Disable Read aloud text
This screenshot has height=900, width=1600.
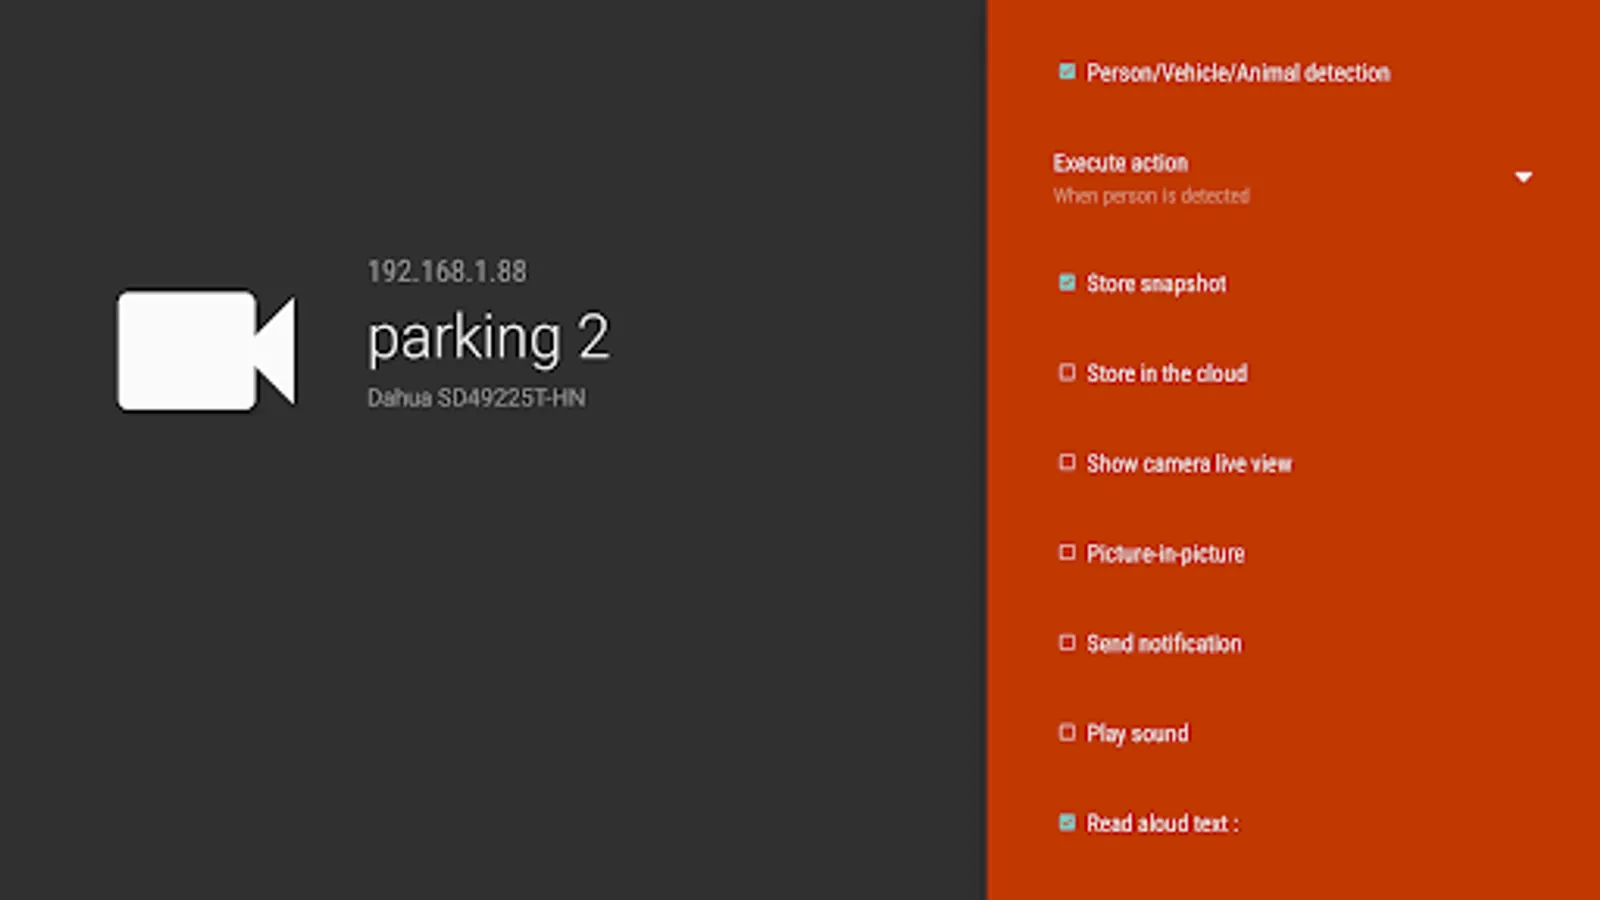click(x=1066, y=823)
